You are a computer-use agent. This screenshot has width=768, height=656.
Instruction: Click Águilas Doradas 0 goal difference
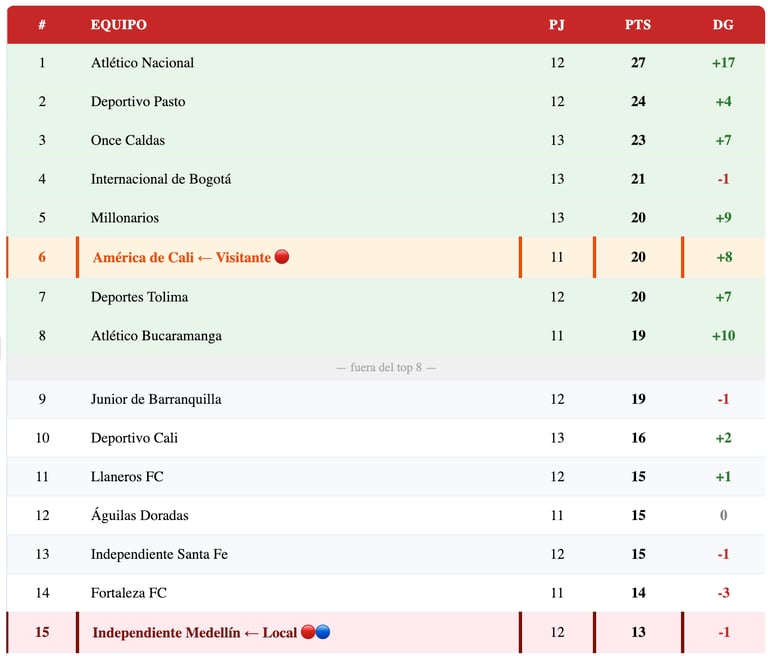pyautogui.click(x=723, y=515)
